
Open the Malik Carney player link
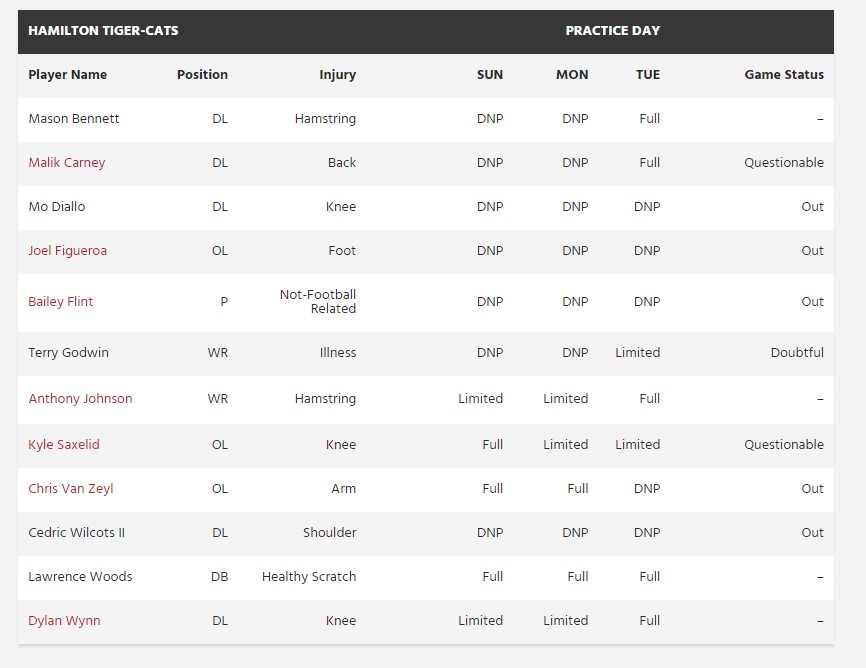(67, 163)
